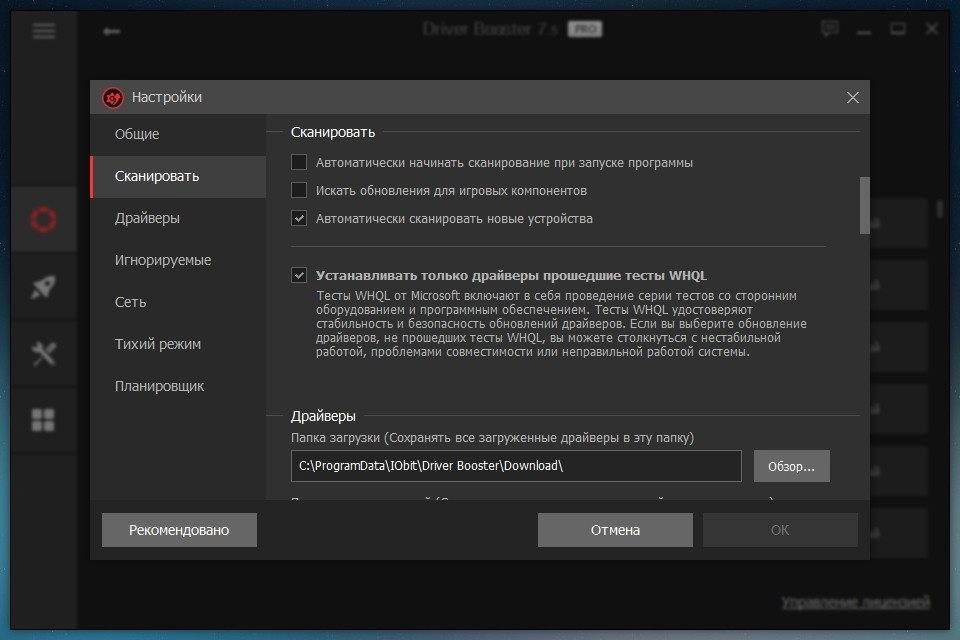The width and height of the screenshot is (960, 640).
Task: Click the red gear icon beside Настройки
Action: tap(113, 97)
